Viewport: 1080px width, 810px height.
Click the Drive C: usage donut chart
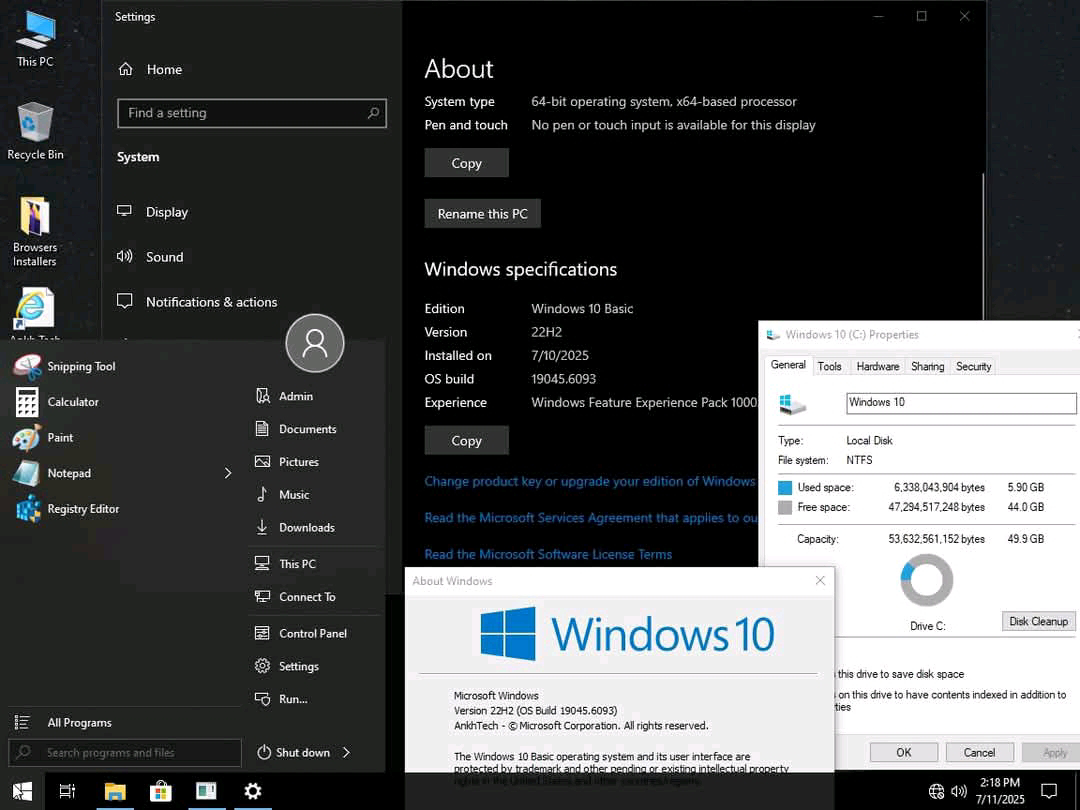tap(926, 581)
